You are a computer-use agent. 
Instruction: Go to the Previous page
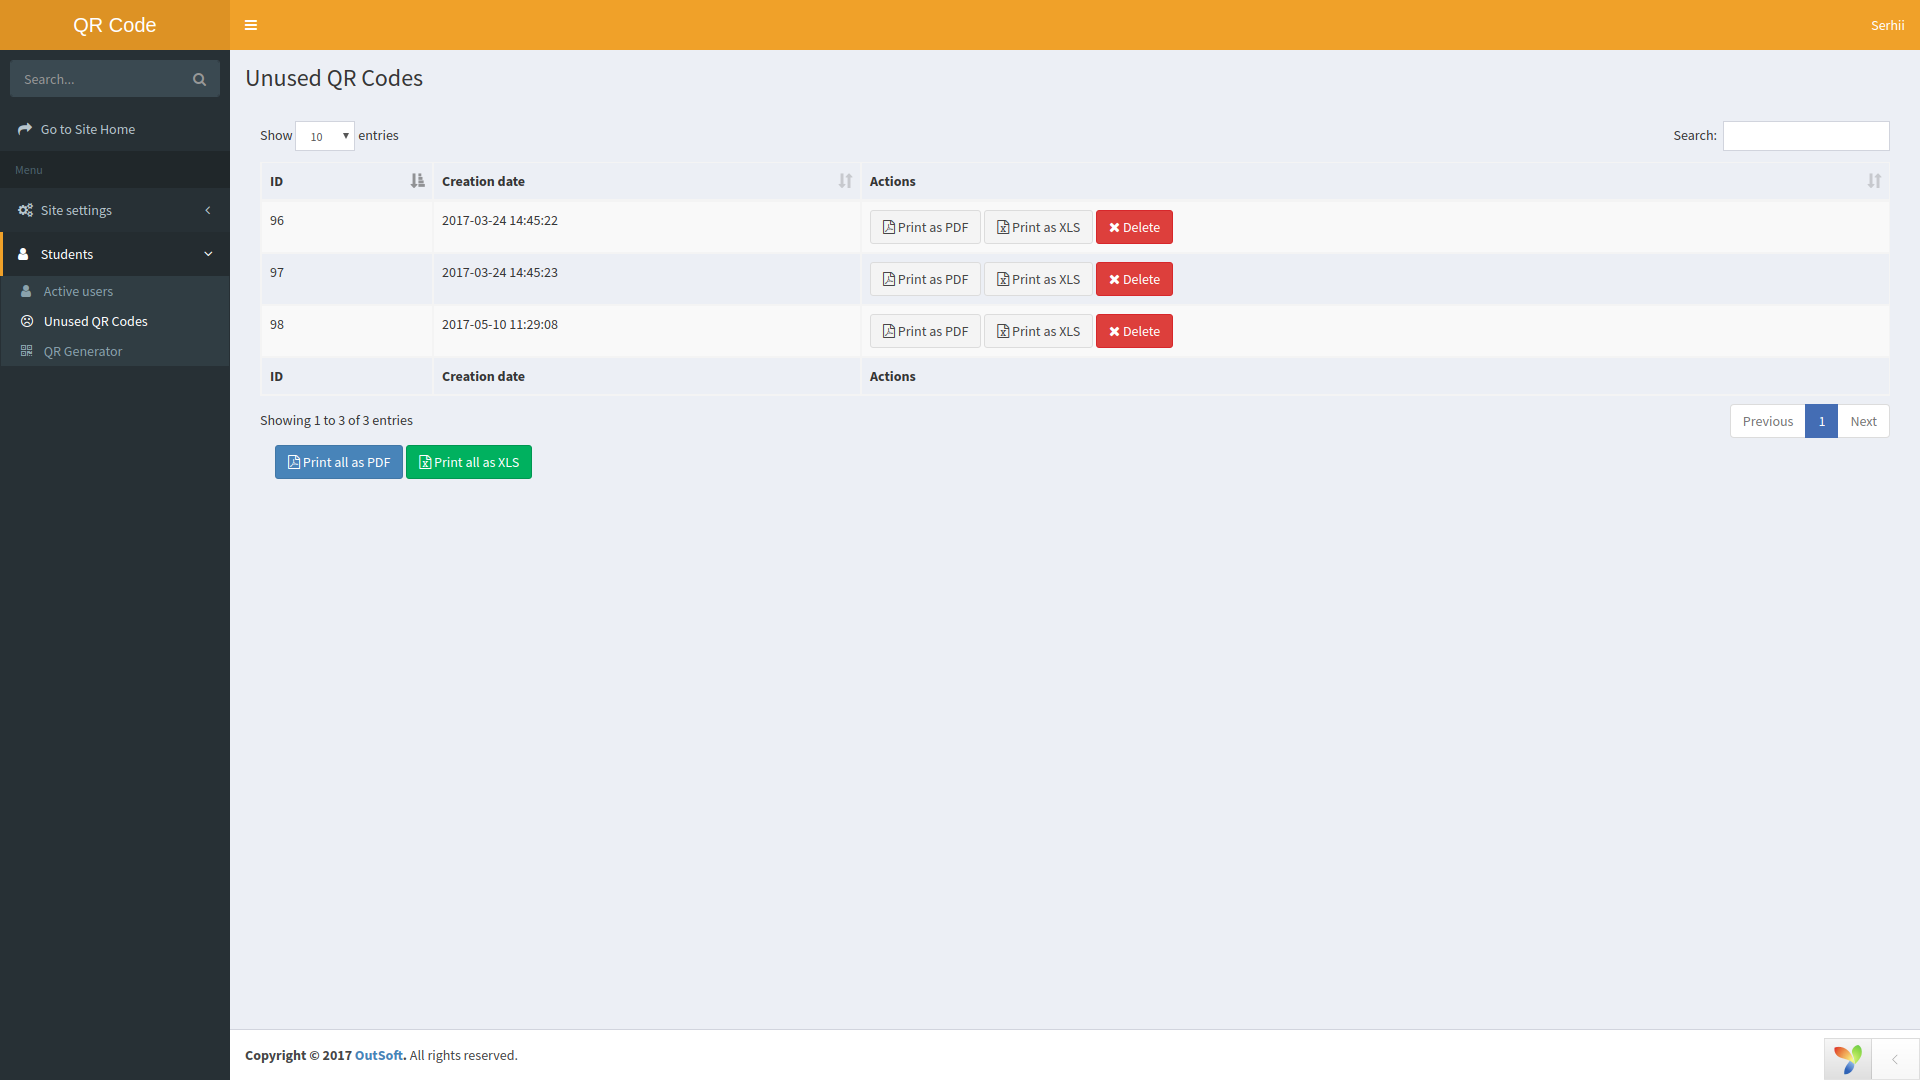click(x=1767, y=421)
